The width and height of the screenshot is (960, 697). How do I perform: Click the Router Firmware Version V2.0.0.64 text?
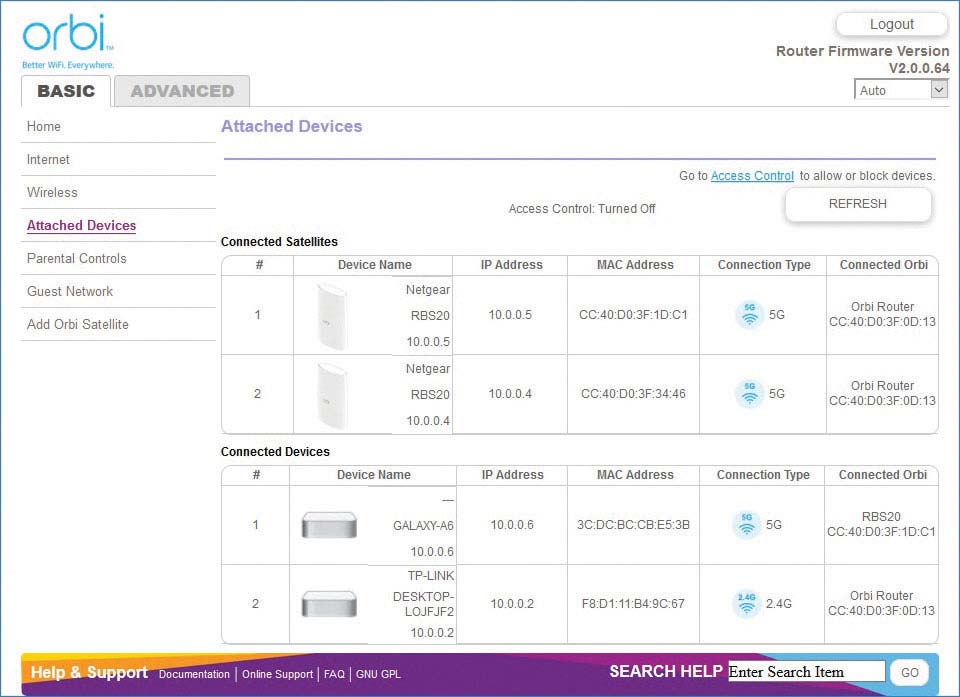(x=863, y=59)
